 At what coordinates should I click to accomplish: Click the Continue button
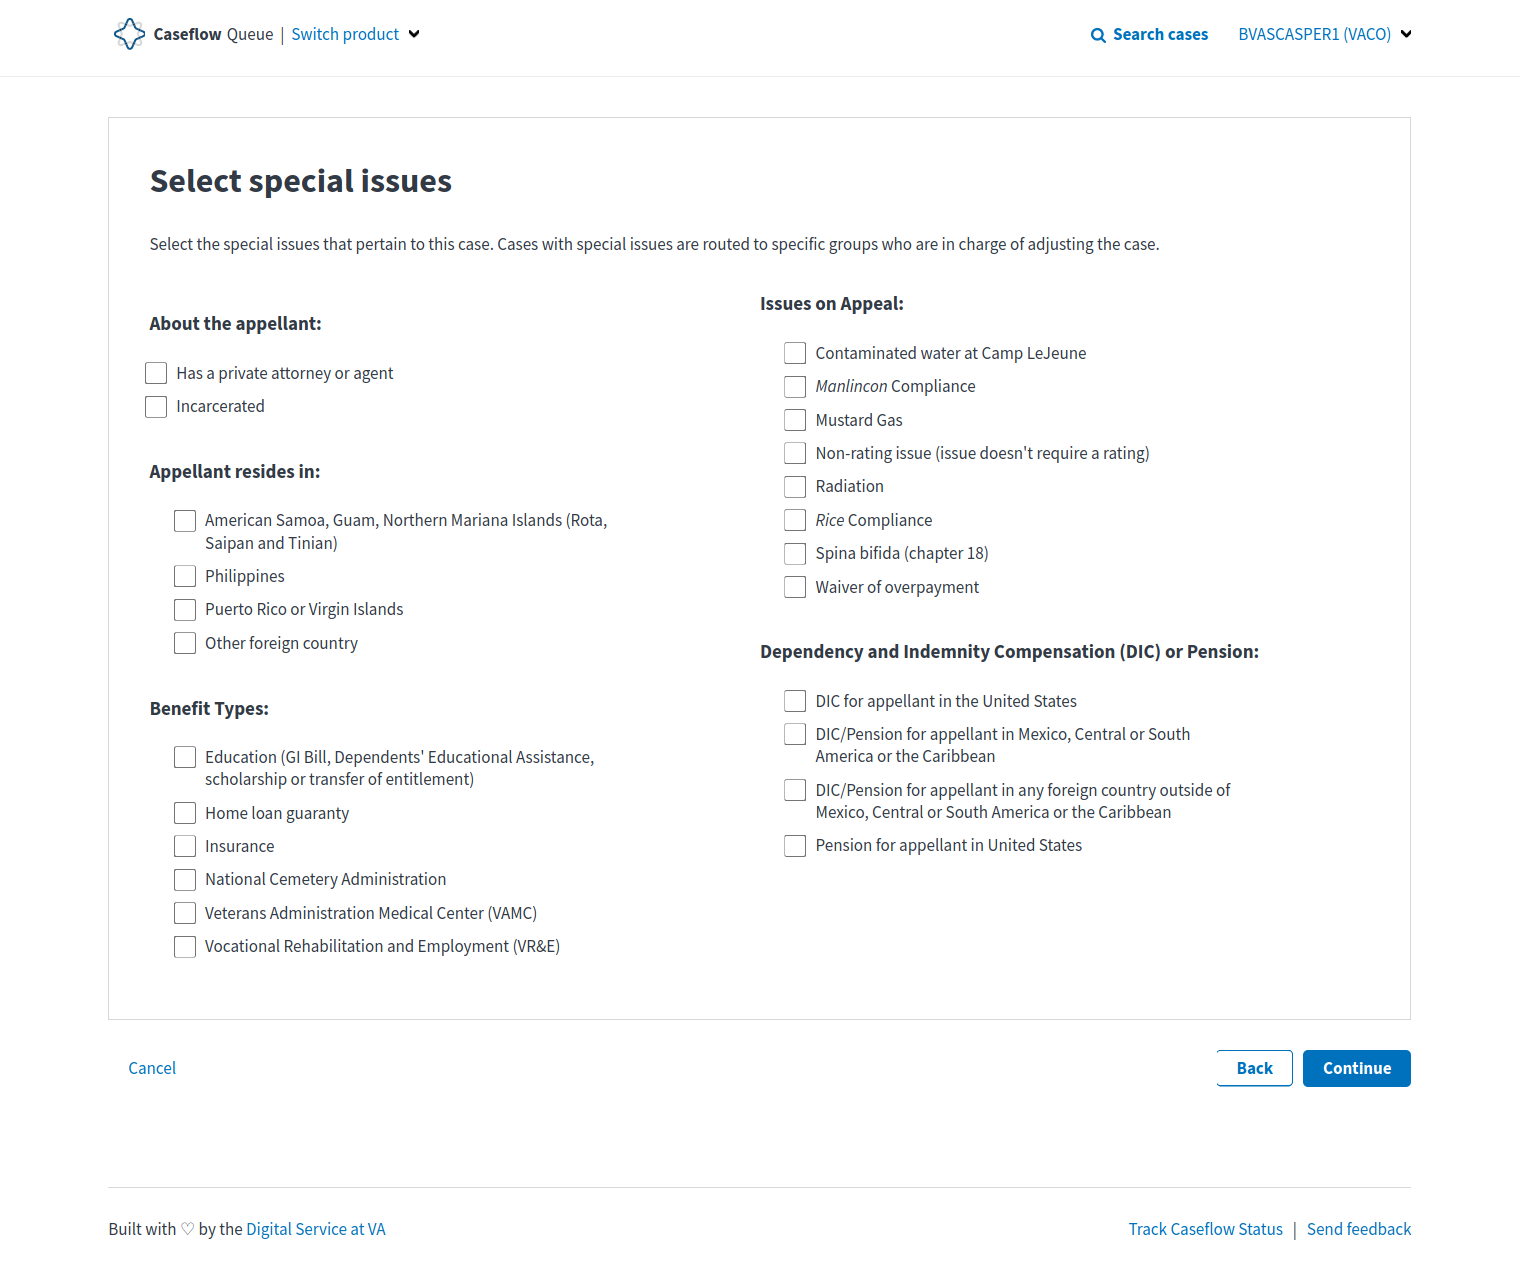(x=1356, y=1068)
